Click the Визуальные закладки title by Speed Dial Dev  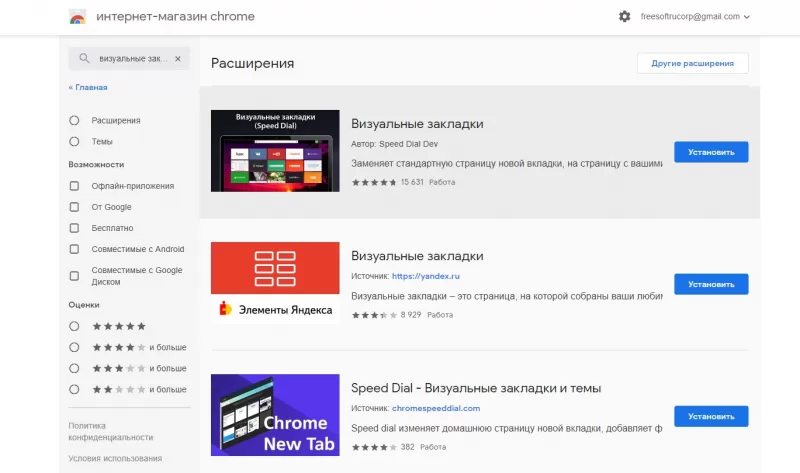point(417,124)
